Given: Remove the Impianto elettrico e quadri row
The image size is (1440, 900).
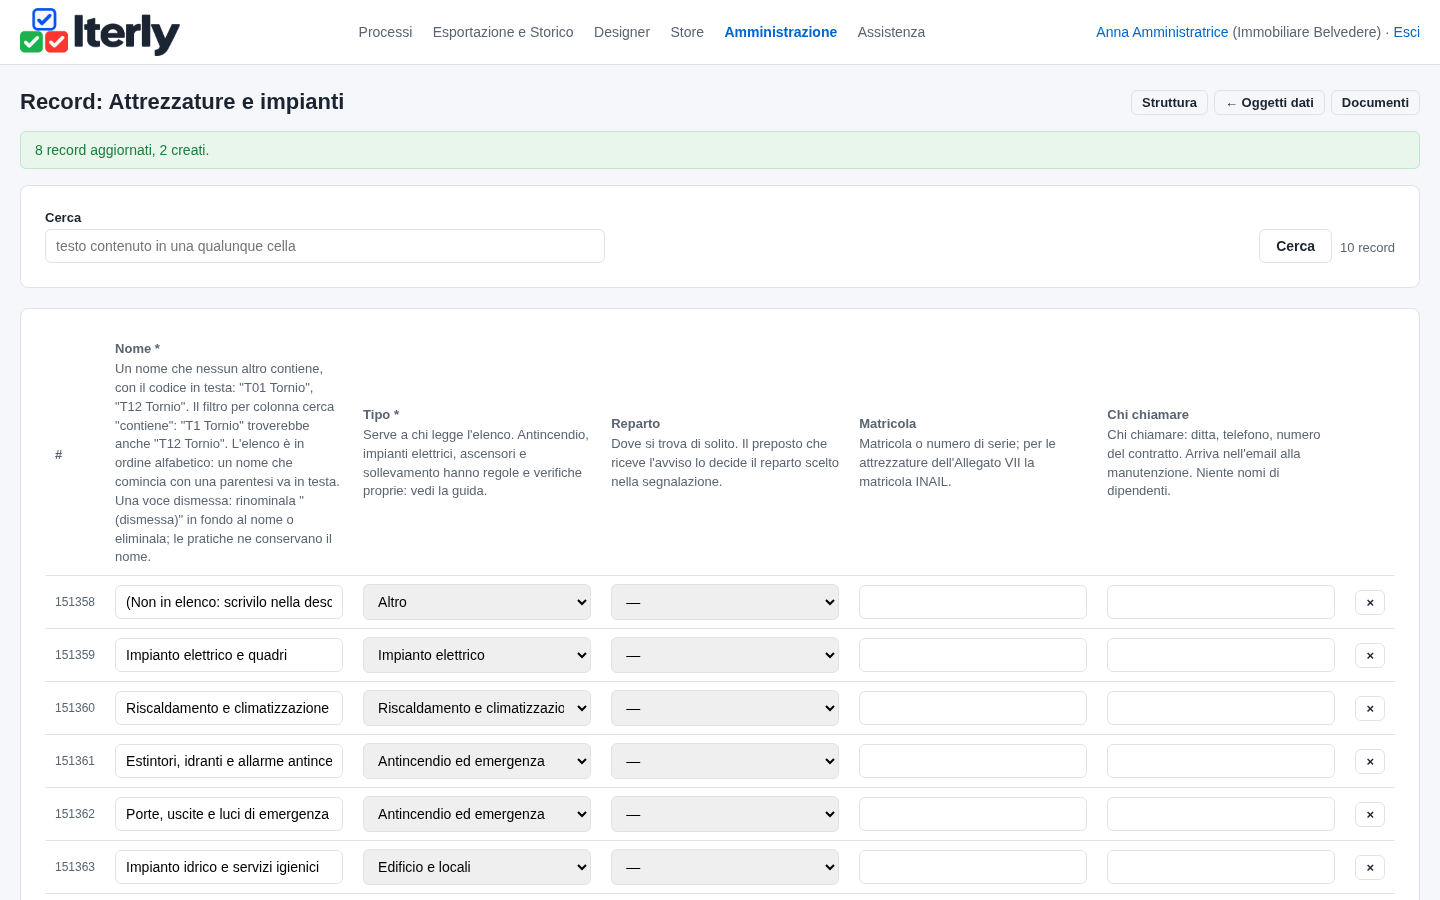Looking at the screenshot, I should [1370, 655].
